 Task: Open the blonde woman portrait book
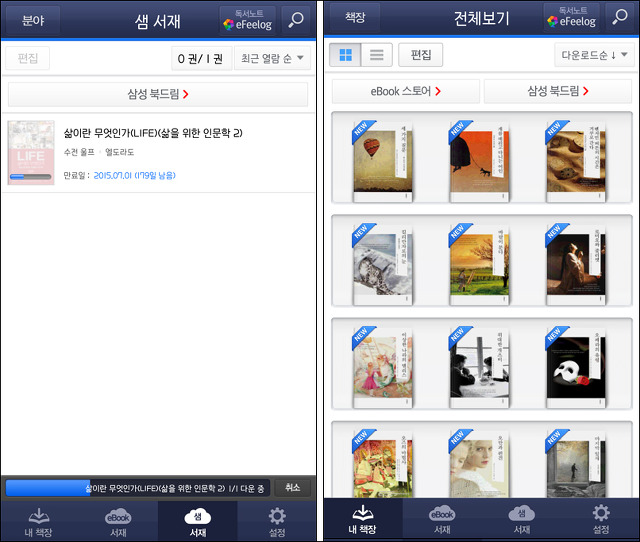click(479, 463)
